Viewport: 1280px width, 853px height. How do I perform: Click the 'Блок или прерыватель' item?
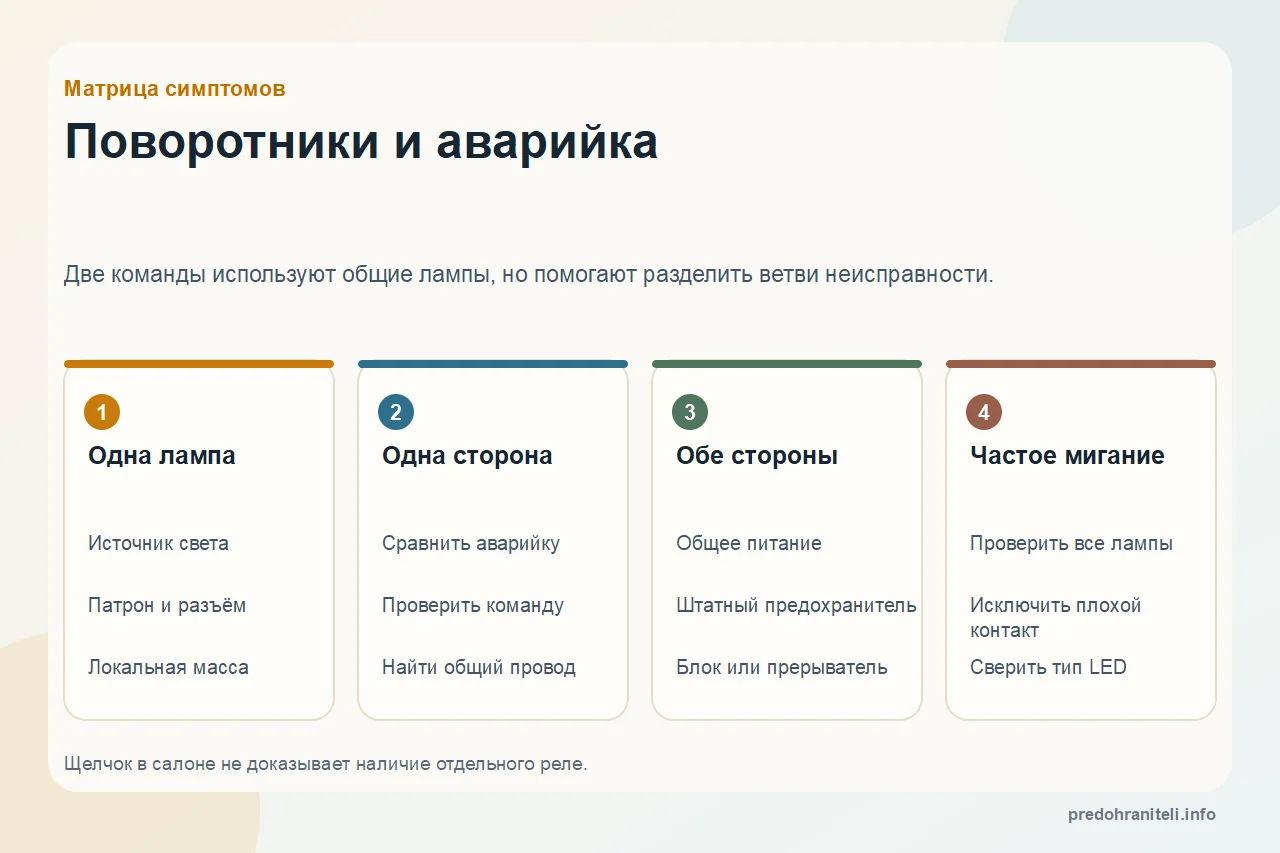[782, 668]
